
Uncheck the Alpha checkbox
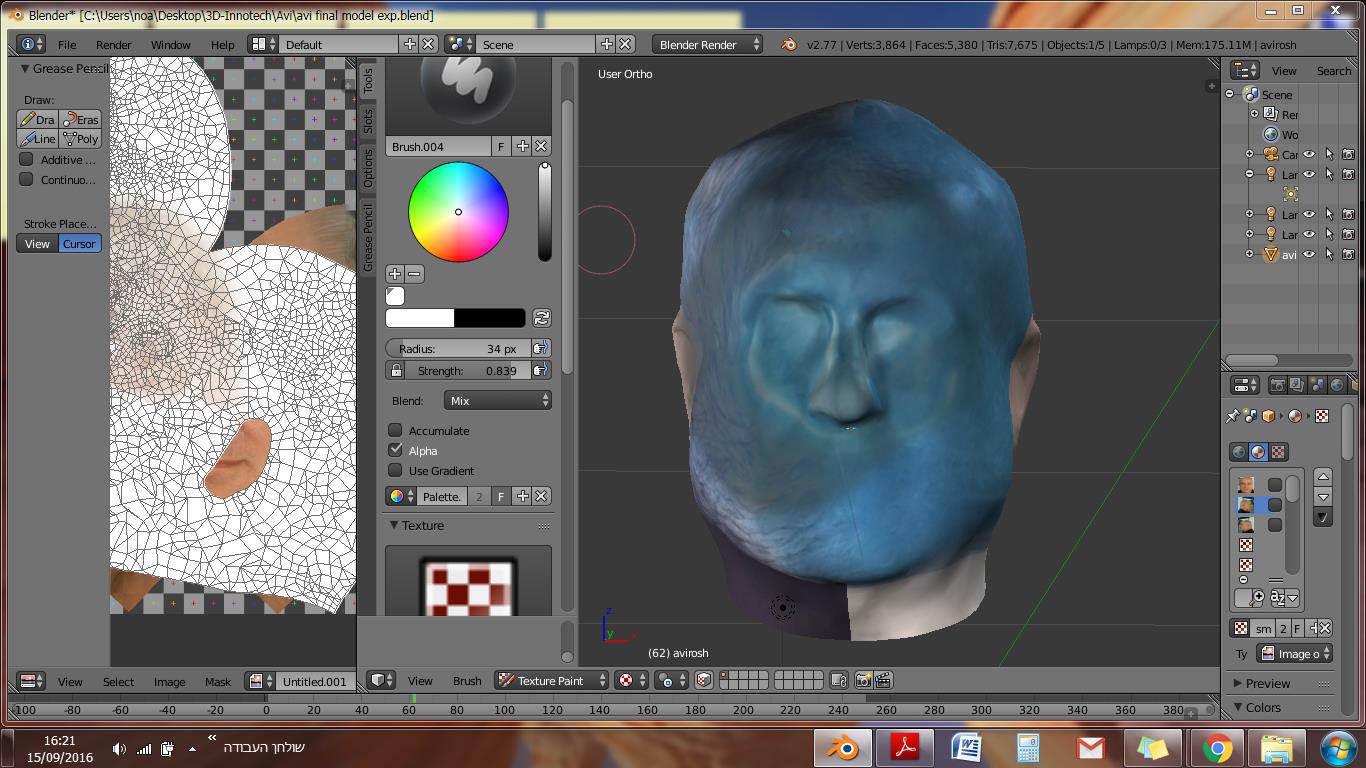pyautogui.click(x=395, y=450)
